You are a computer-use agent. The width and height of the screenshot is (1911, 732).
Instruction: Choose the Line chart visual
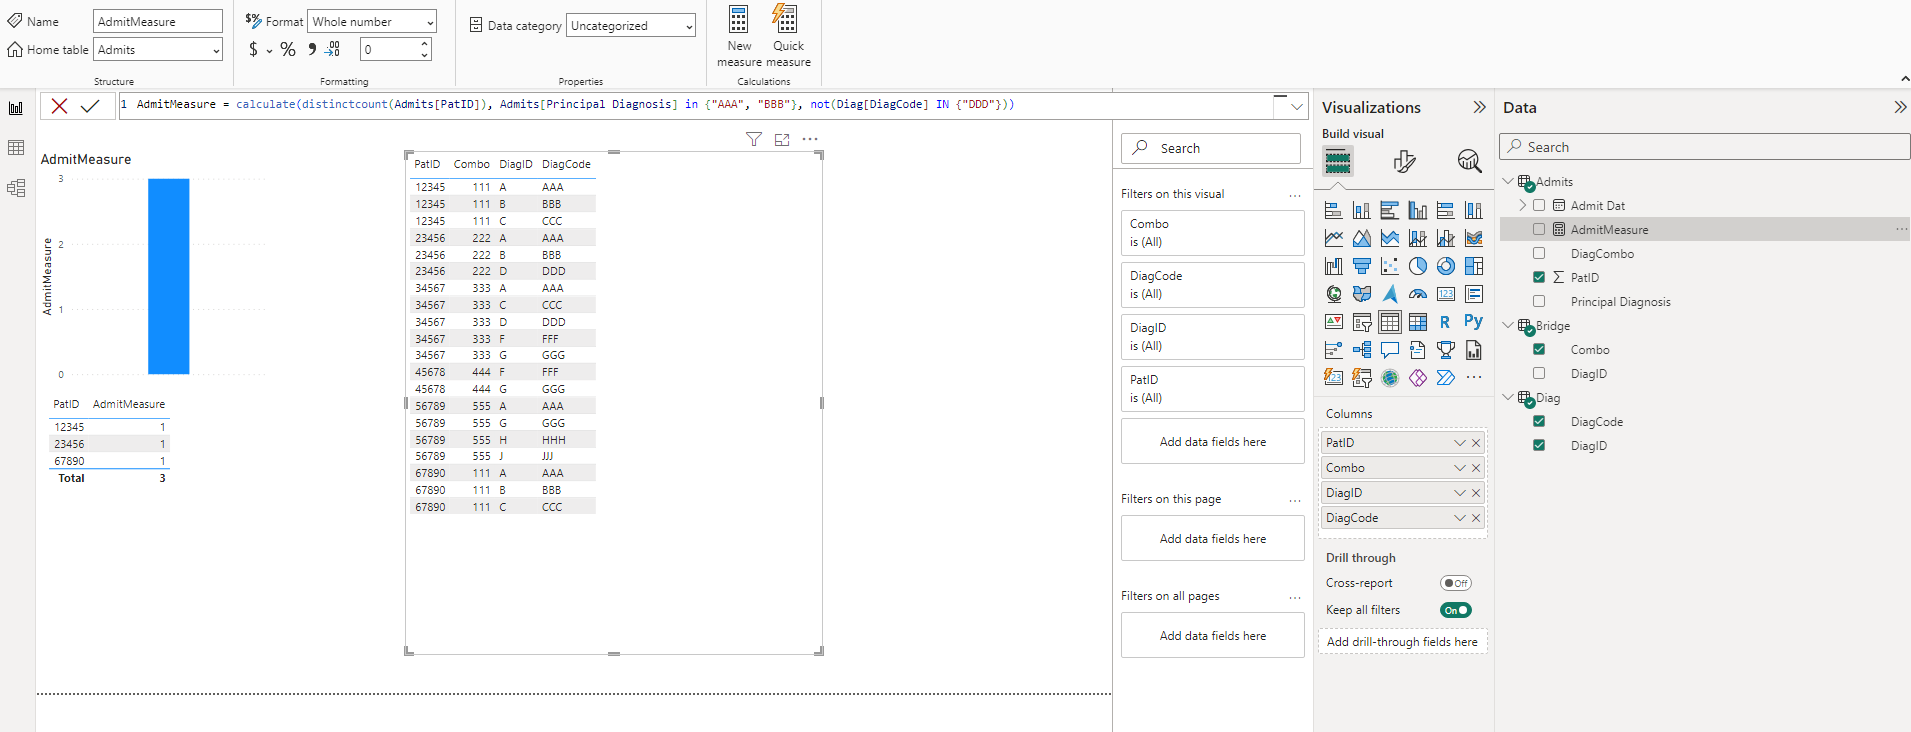pyautogui.click(x=1334, y=238)
